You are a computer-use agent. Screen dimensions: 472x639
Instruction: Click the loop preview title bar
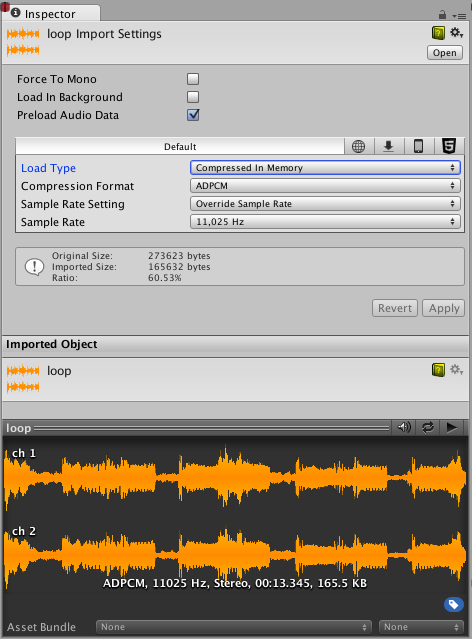(196, 428)
